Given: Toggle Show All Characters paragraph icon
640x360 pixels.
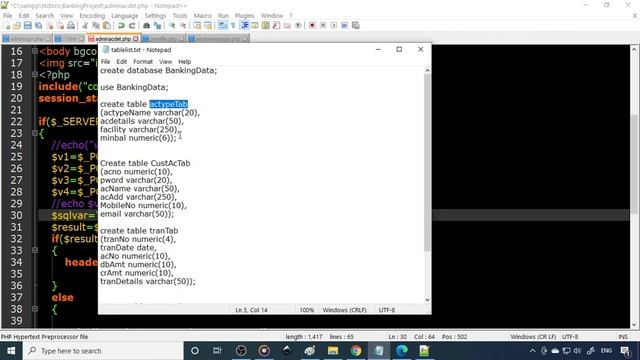Looking at the screenshot, I should tap(233, 25).
